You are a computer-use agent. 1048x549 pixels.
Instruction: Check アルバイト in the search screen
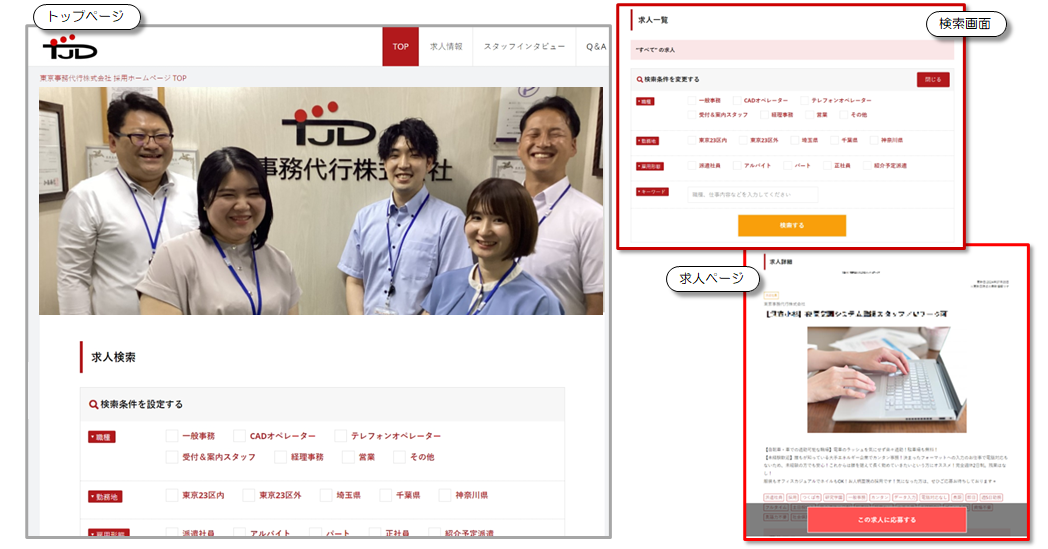(x=737, y=165)
